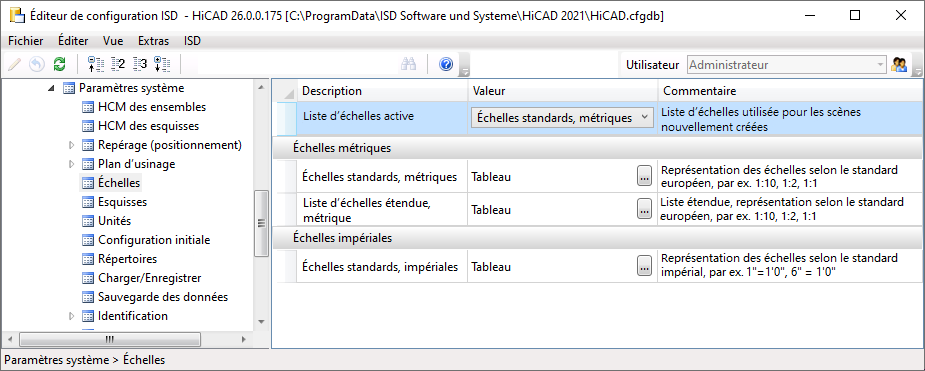Open the Extras menu
The image size is (925, 371).
pos(153,41)
